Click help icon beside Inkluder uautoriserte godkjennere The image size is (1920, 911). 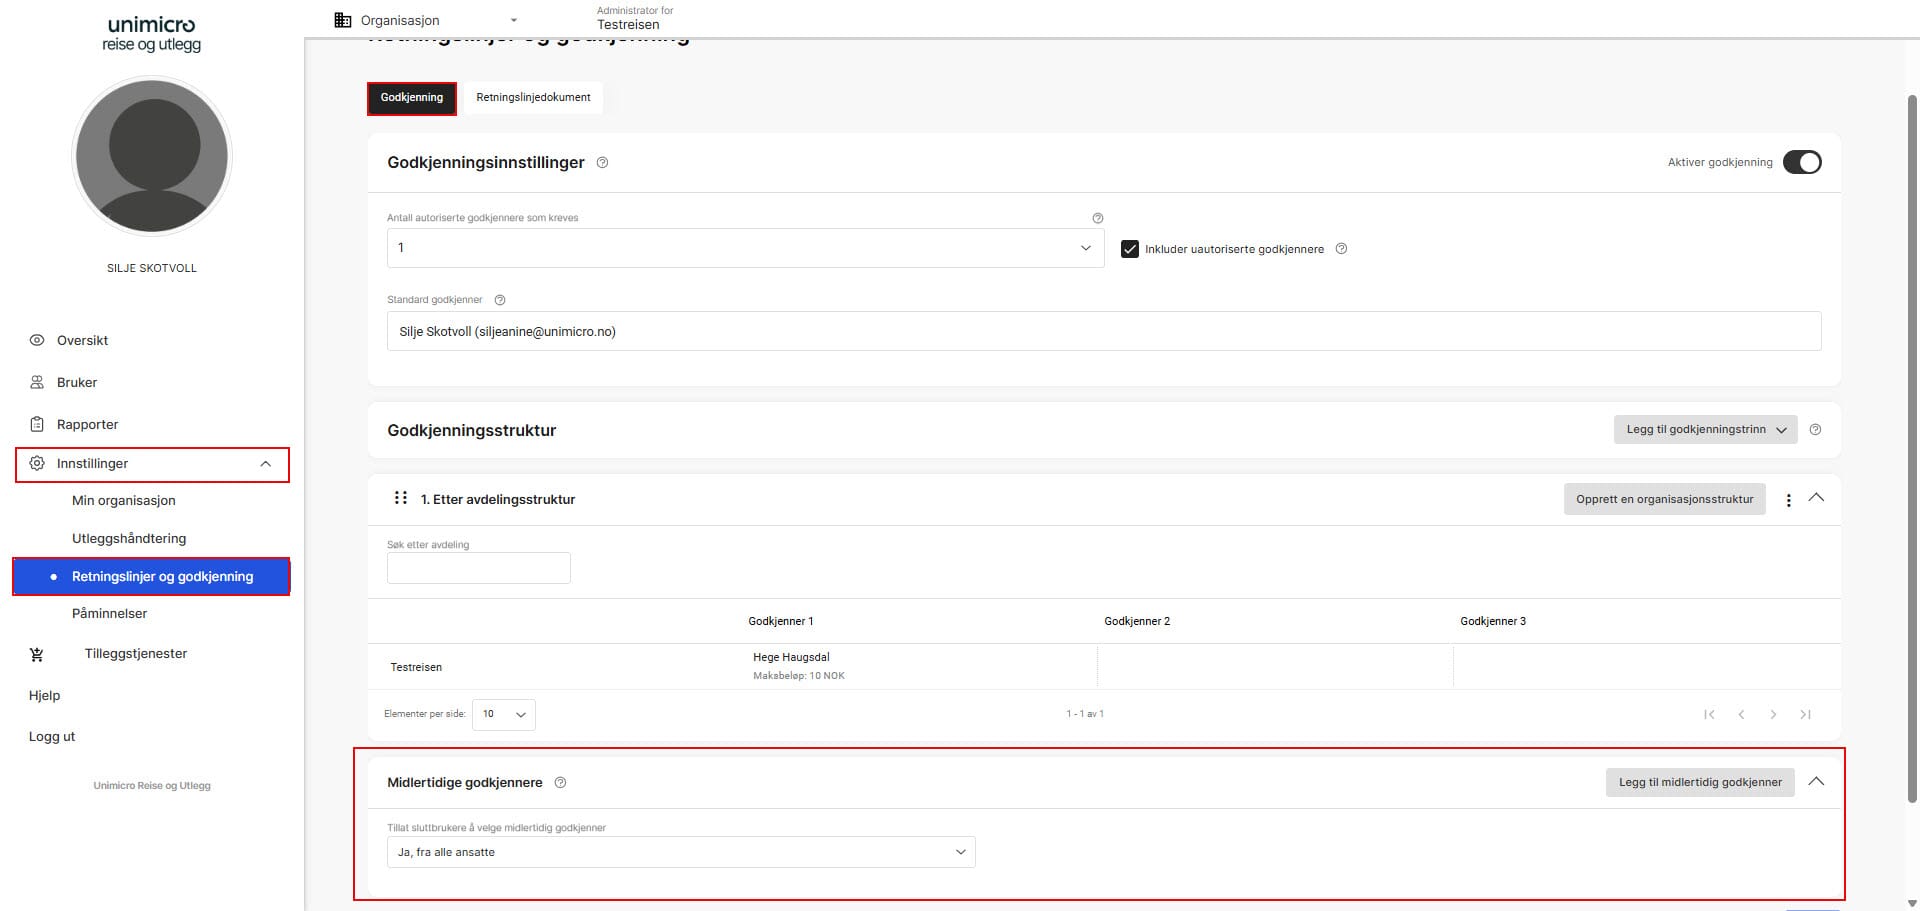tap(1341, 249)
